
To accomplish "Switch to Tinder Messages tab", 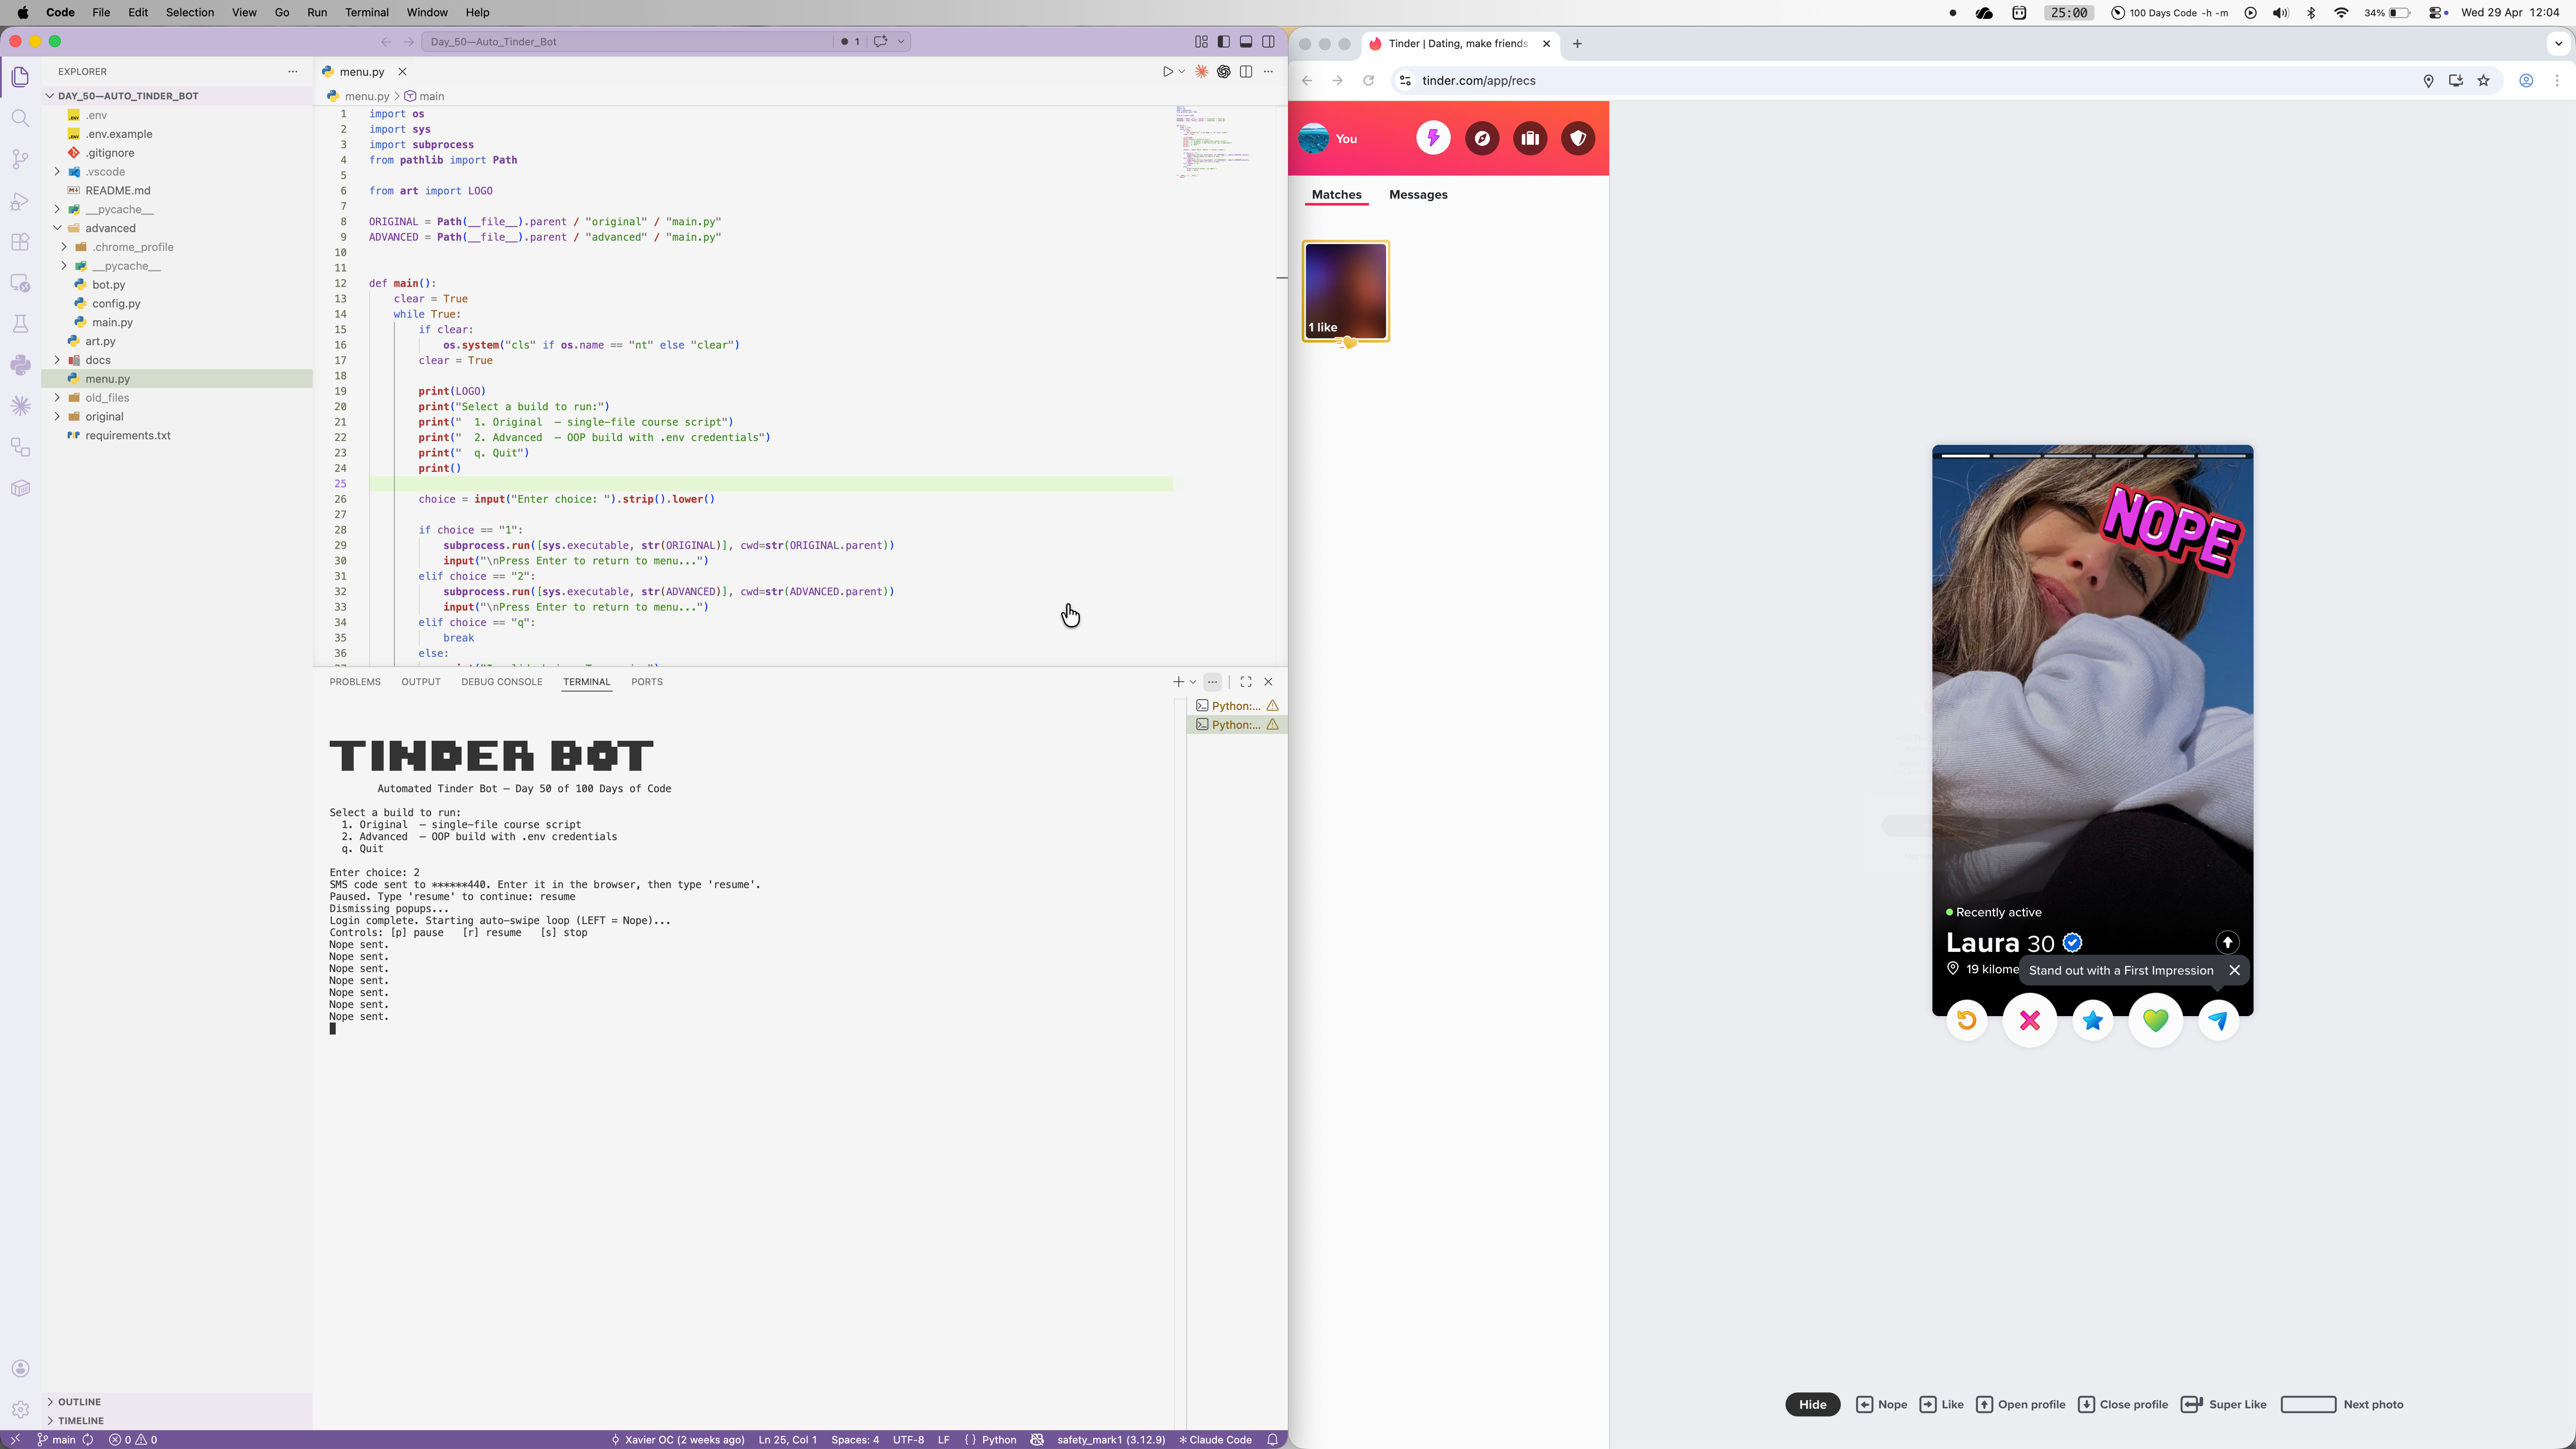I will click(x=1418, y=195).
